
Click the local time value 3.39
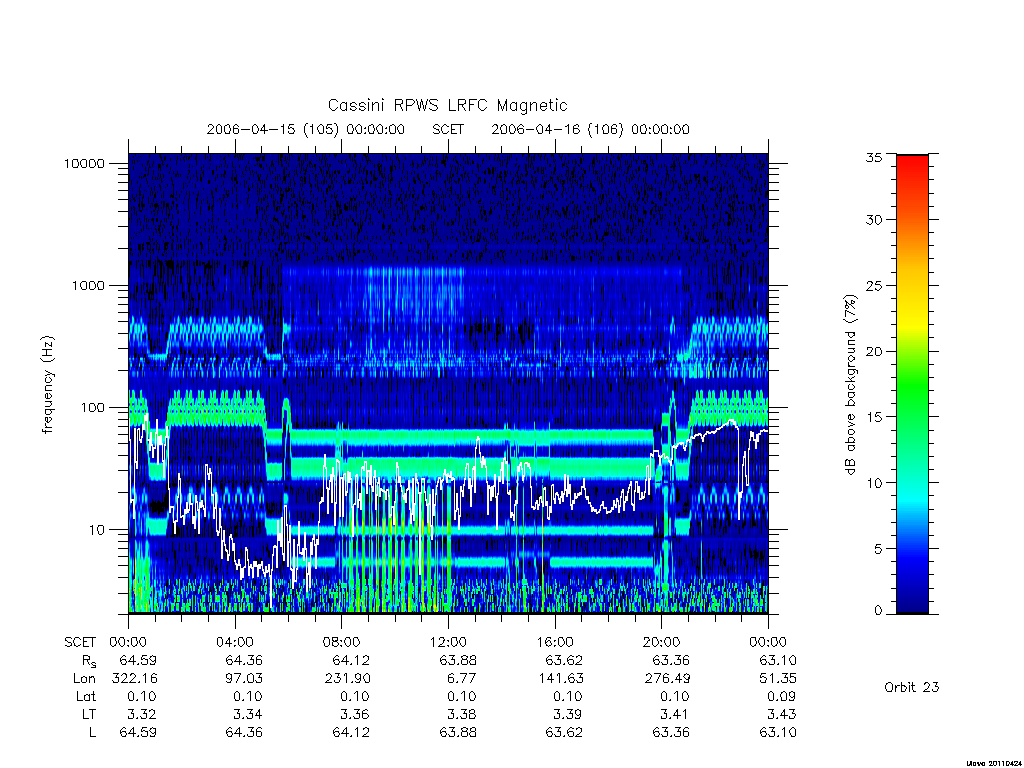(x=569, y=714)
